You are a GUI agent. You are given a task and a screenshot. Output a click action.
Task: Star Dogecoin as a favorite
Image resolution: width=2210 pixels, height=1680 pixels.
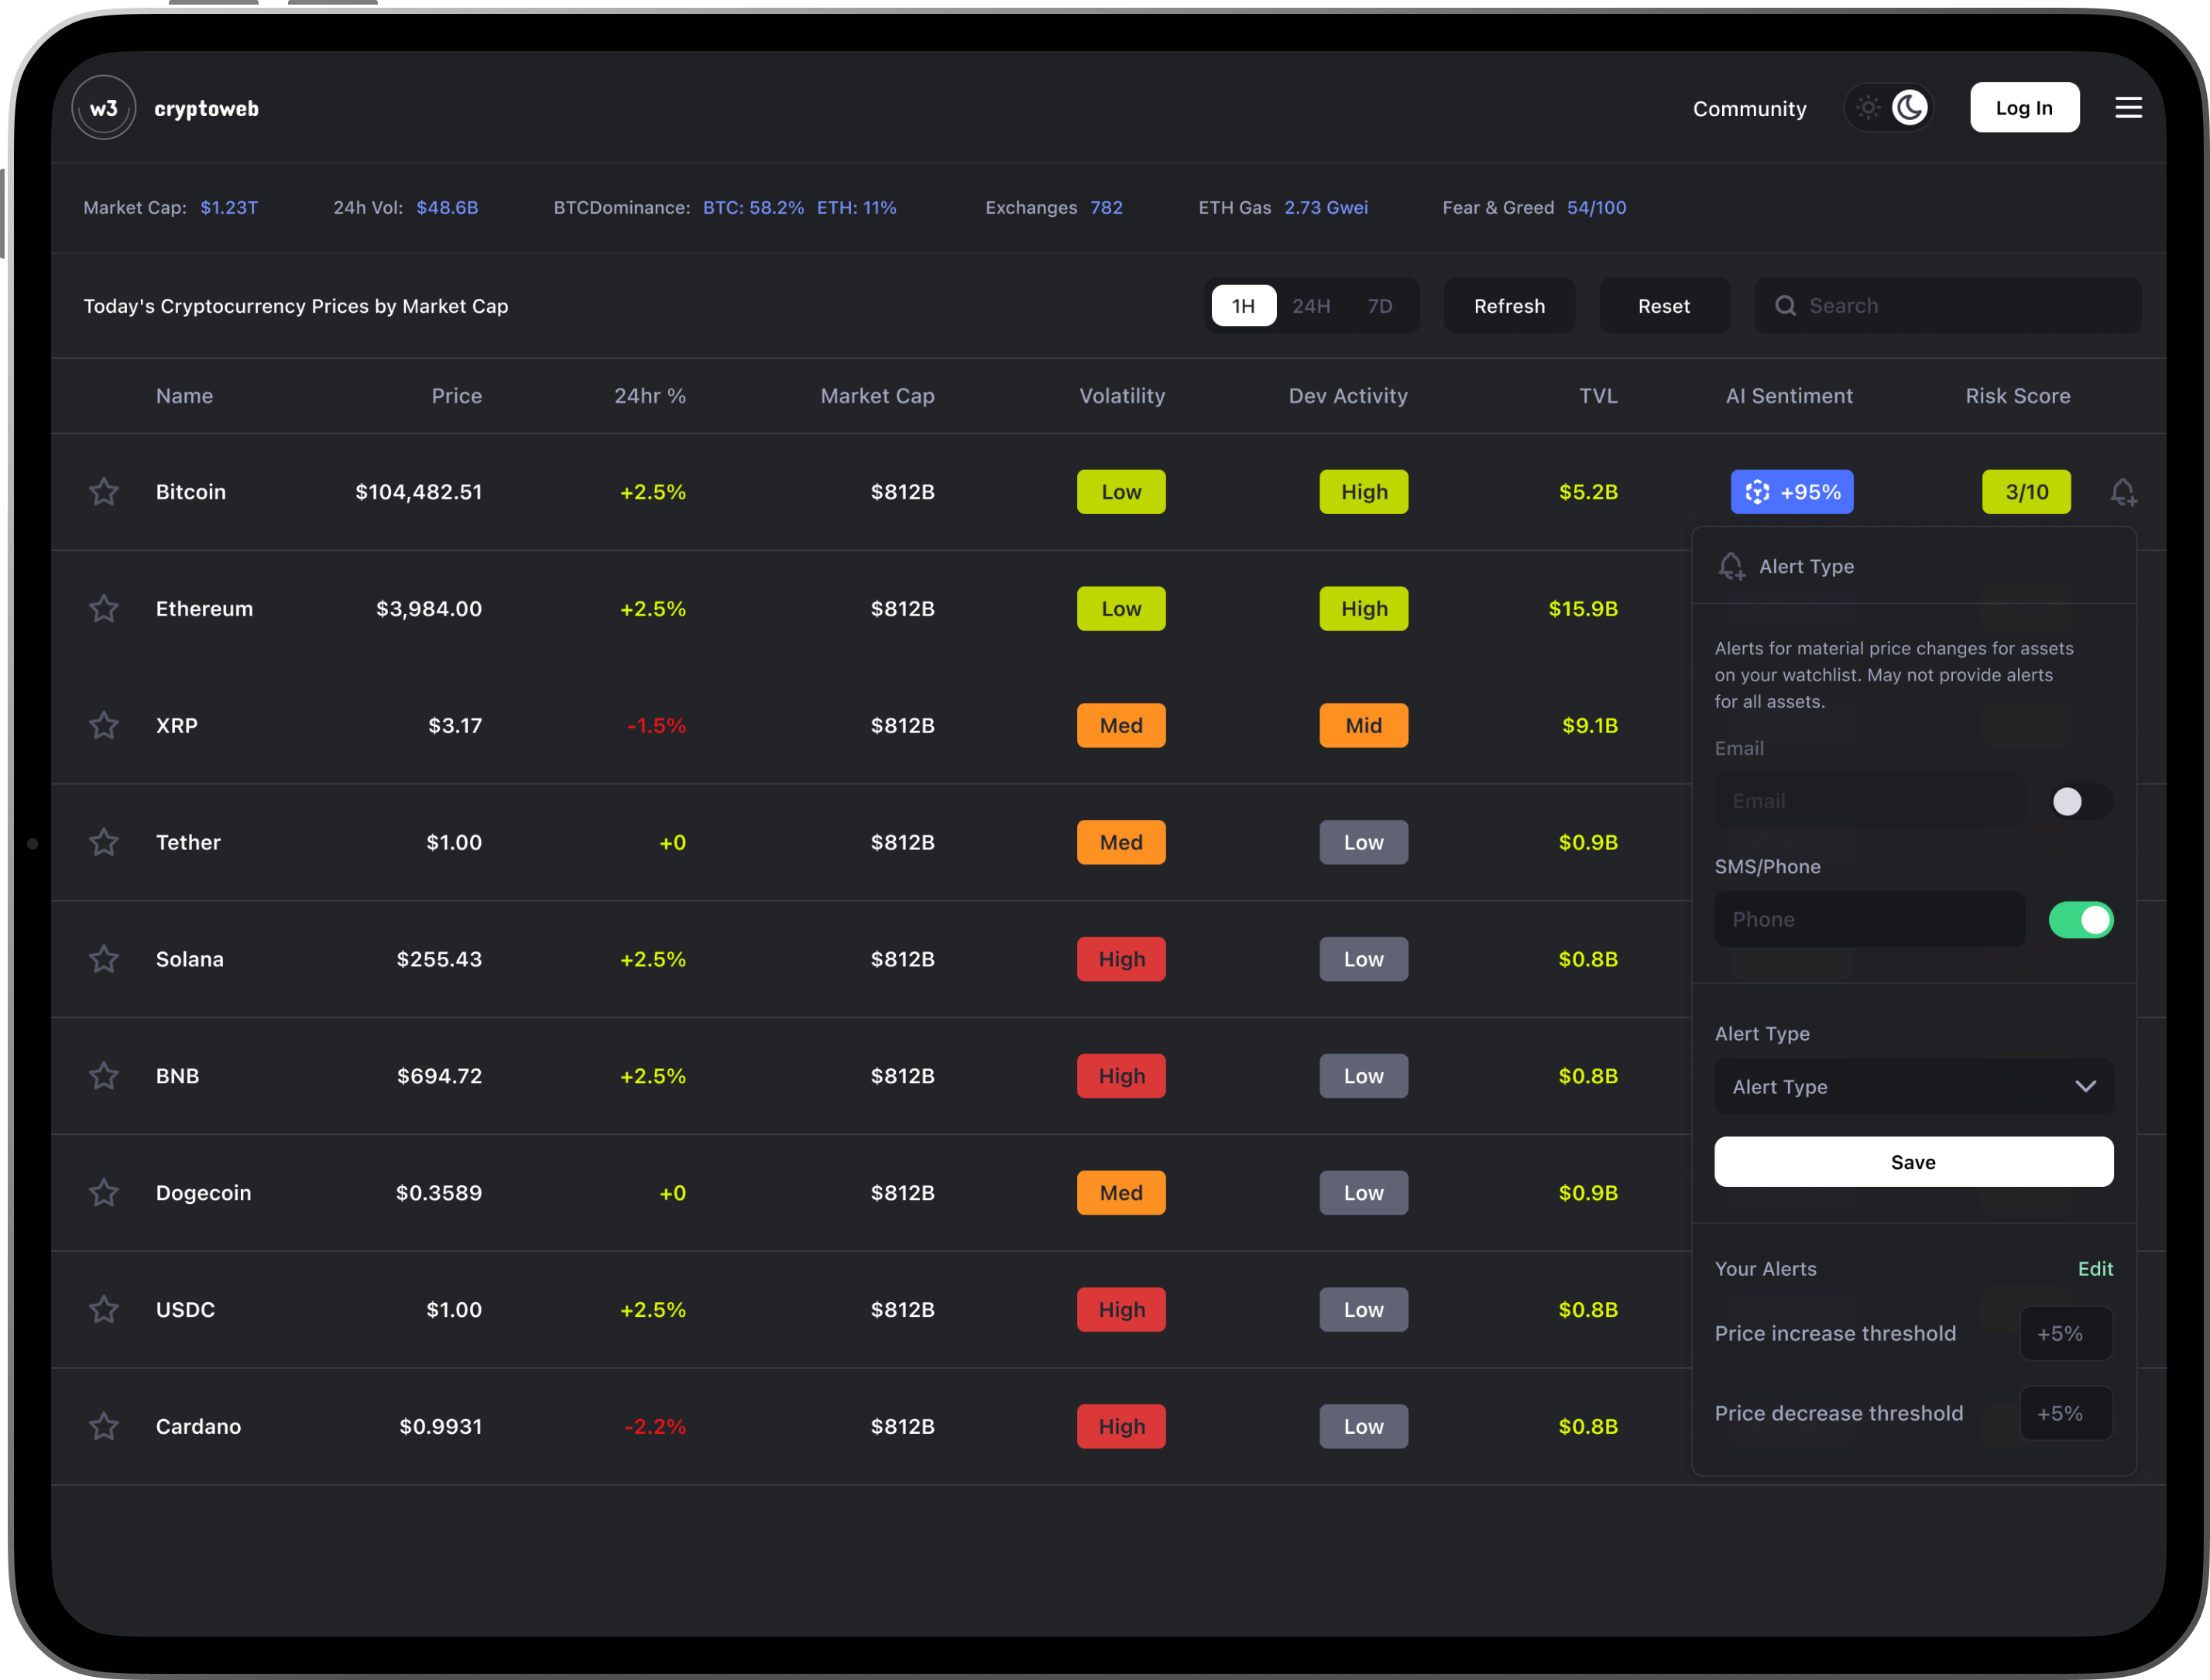tap(104, 1193)
